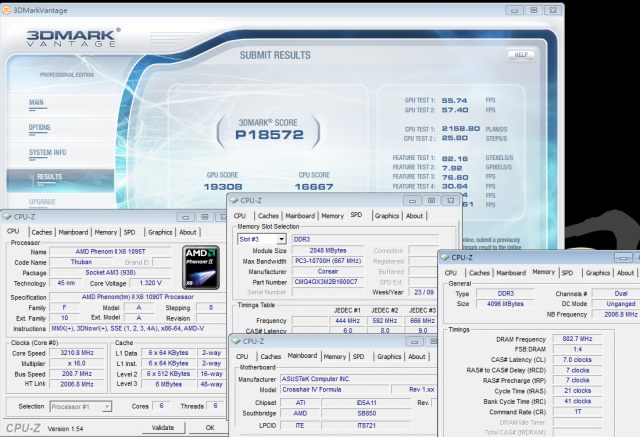Image resolution: width=640 pixels, height=437 pixels.
Task: Minimize the CPU-Z SPD window
Action: 412,200
